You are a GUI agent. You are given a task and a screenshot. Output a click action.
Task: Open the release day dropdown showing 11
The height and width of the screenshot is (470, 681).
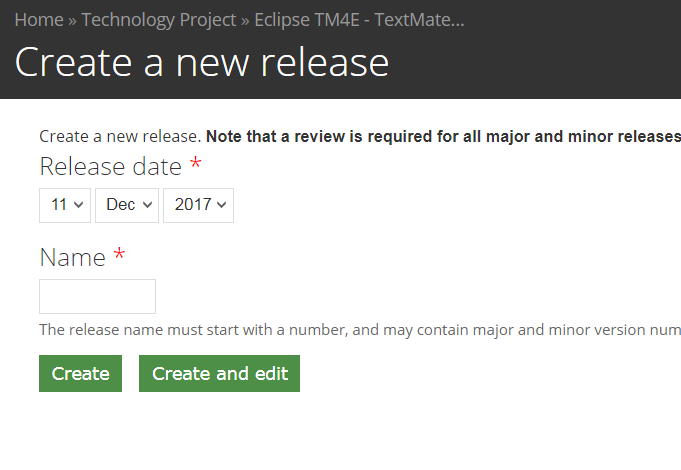click(x=65, y=205)
